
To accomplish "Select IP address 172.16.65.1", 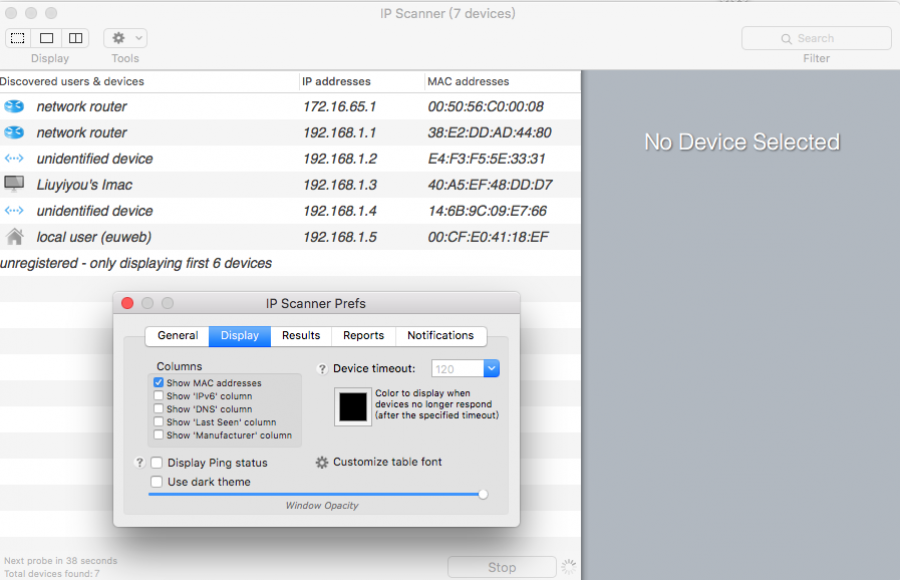I will coord(339,107).
